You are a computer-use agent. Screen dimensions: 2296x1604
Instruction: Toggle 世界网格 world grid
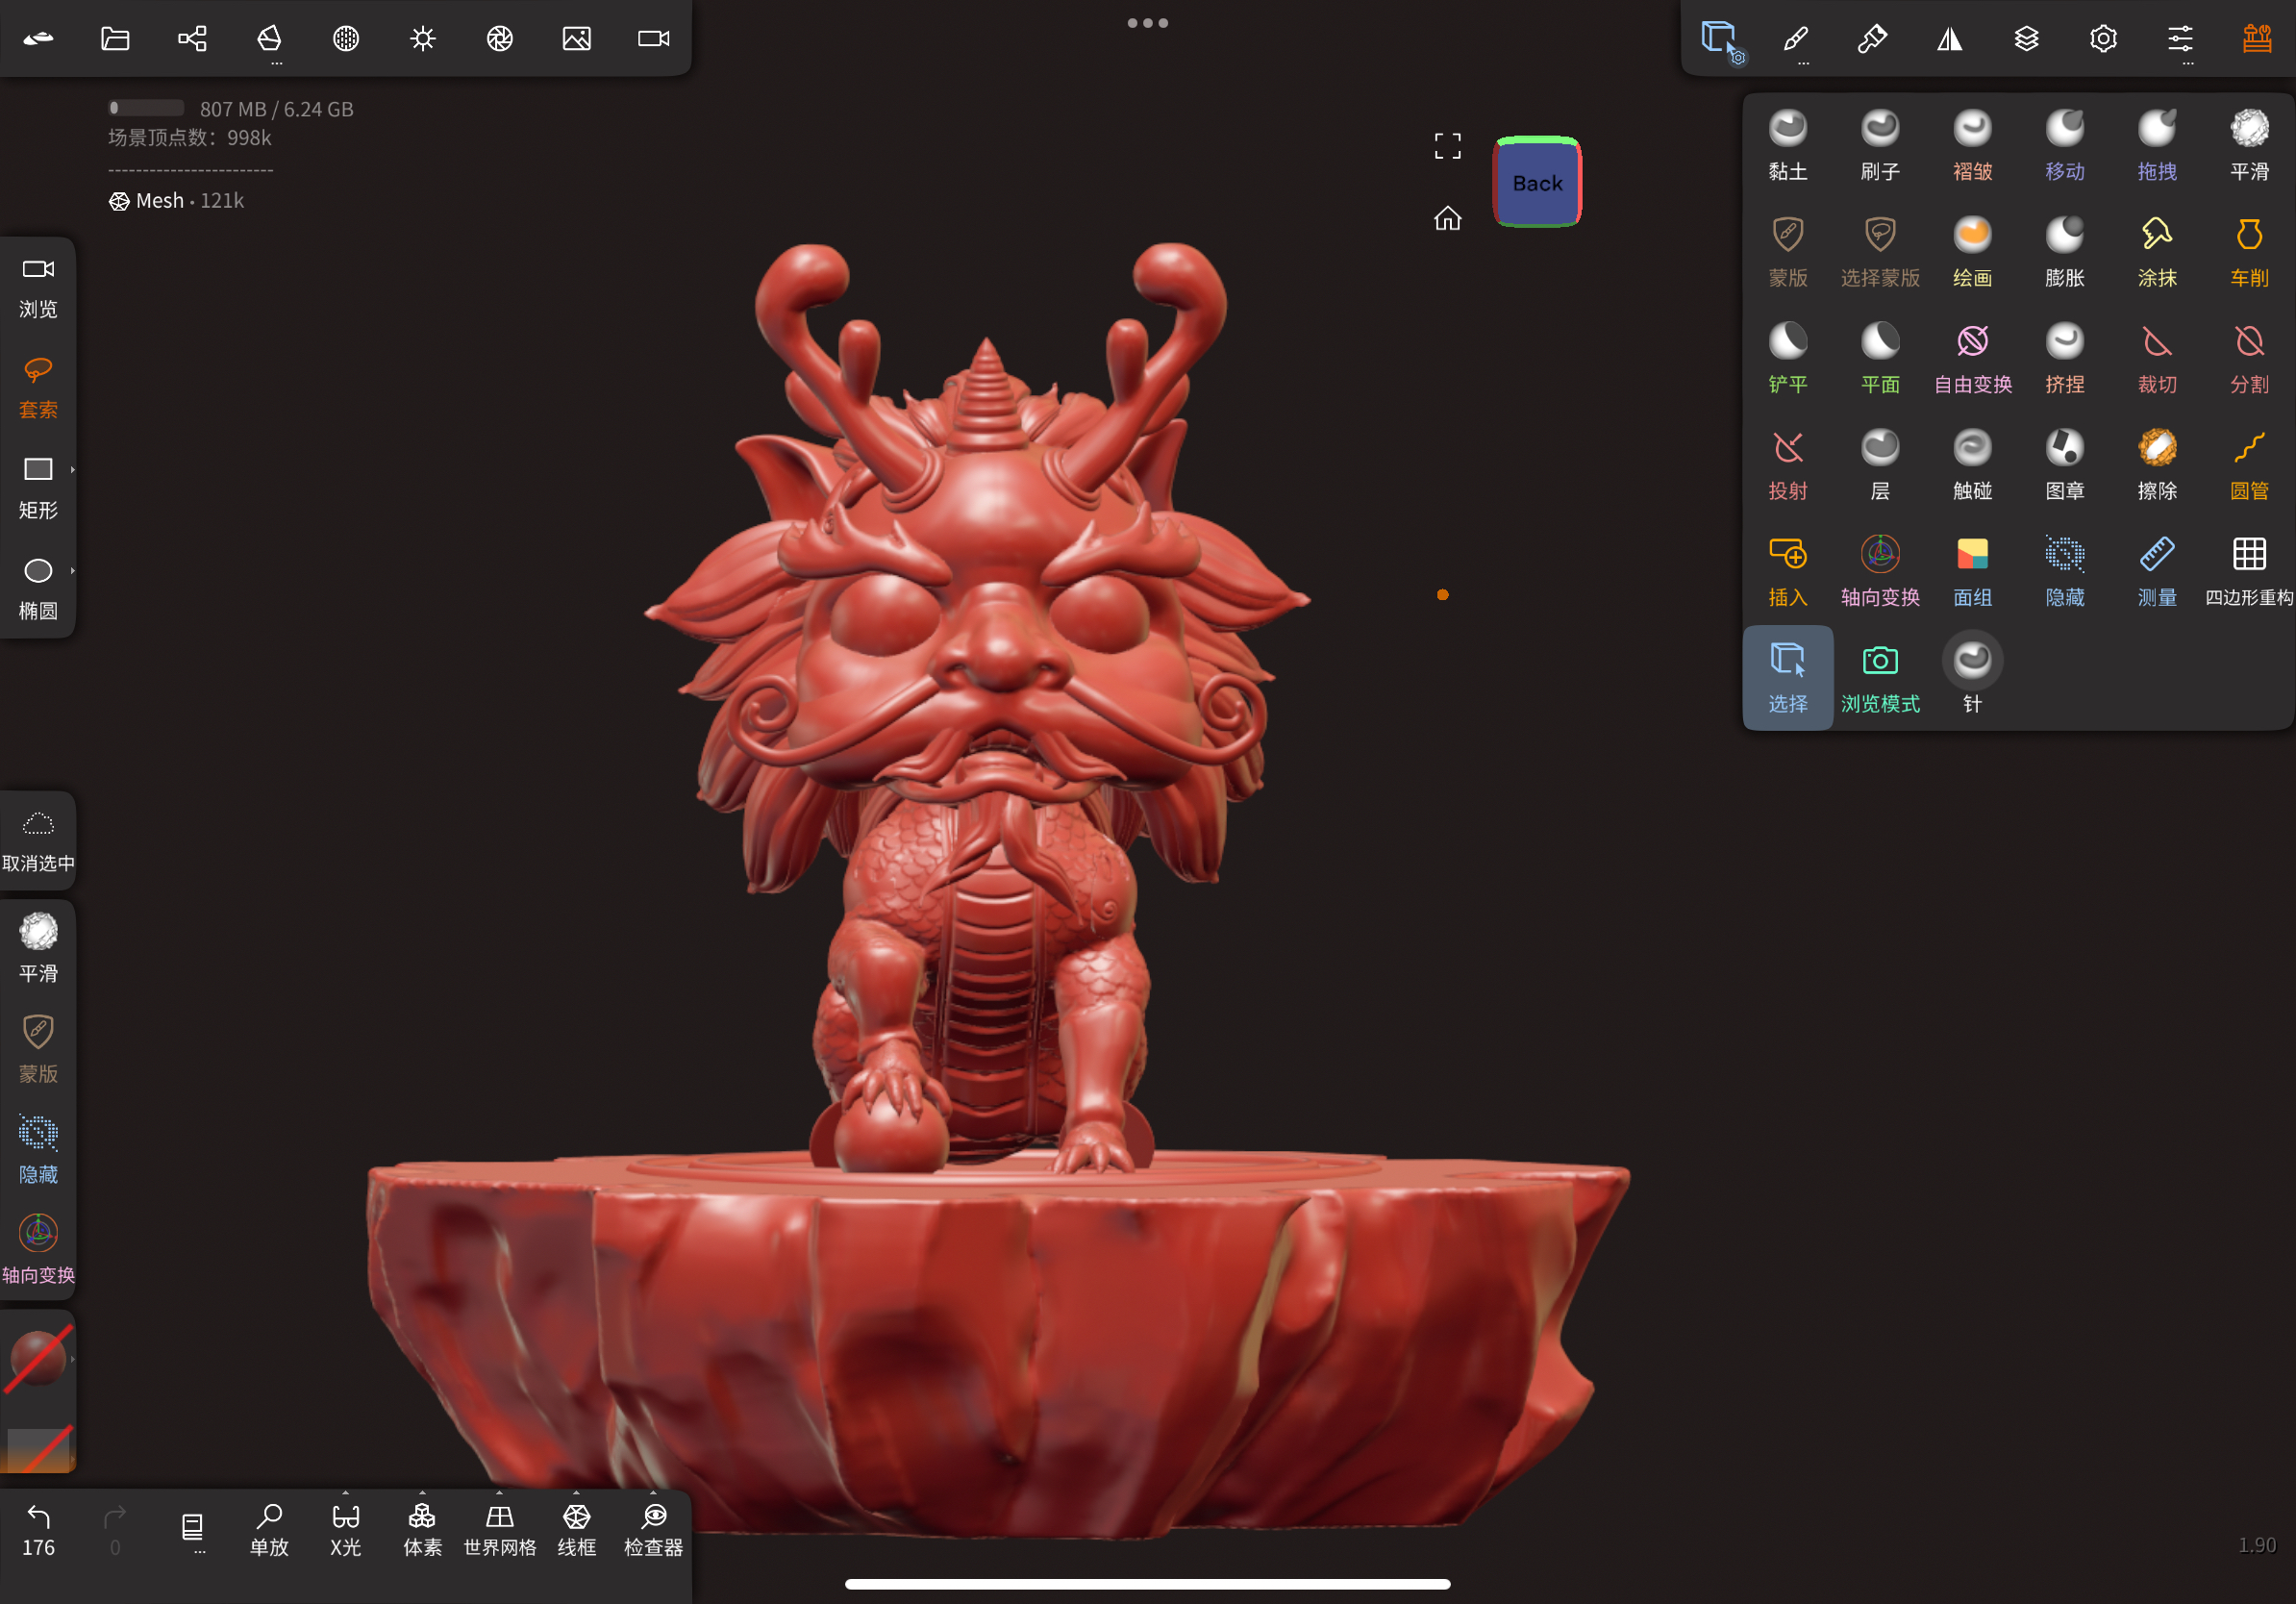tap(499, 1528)
